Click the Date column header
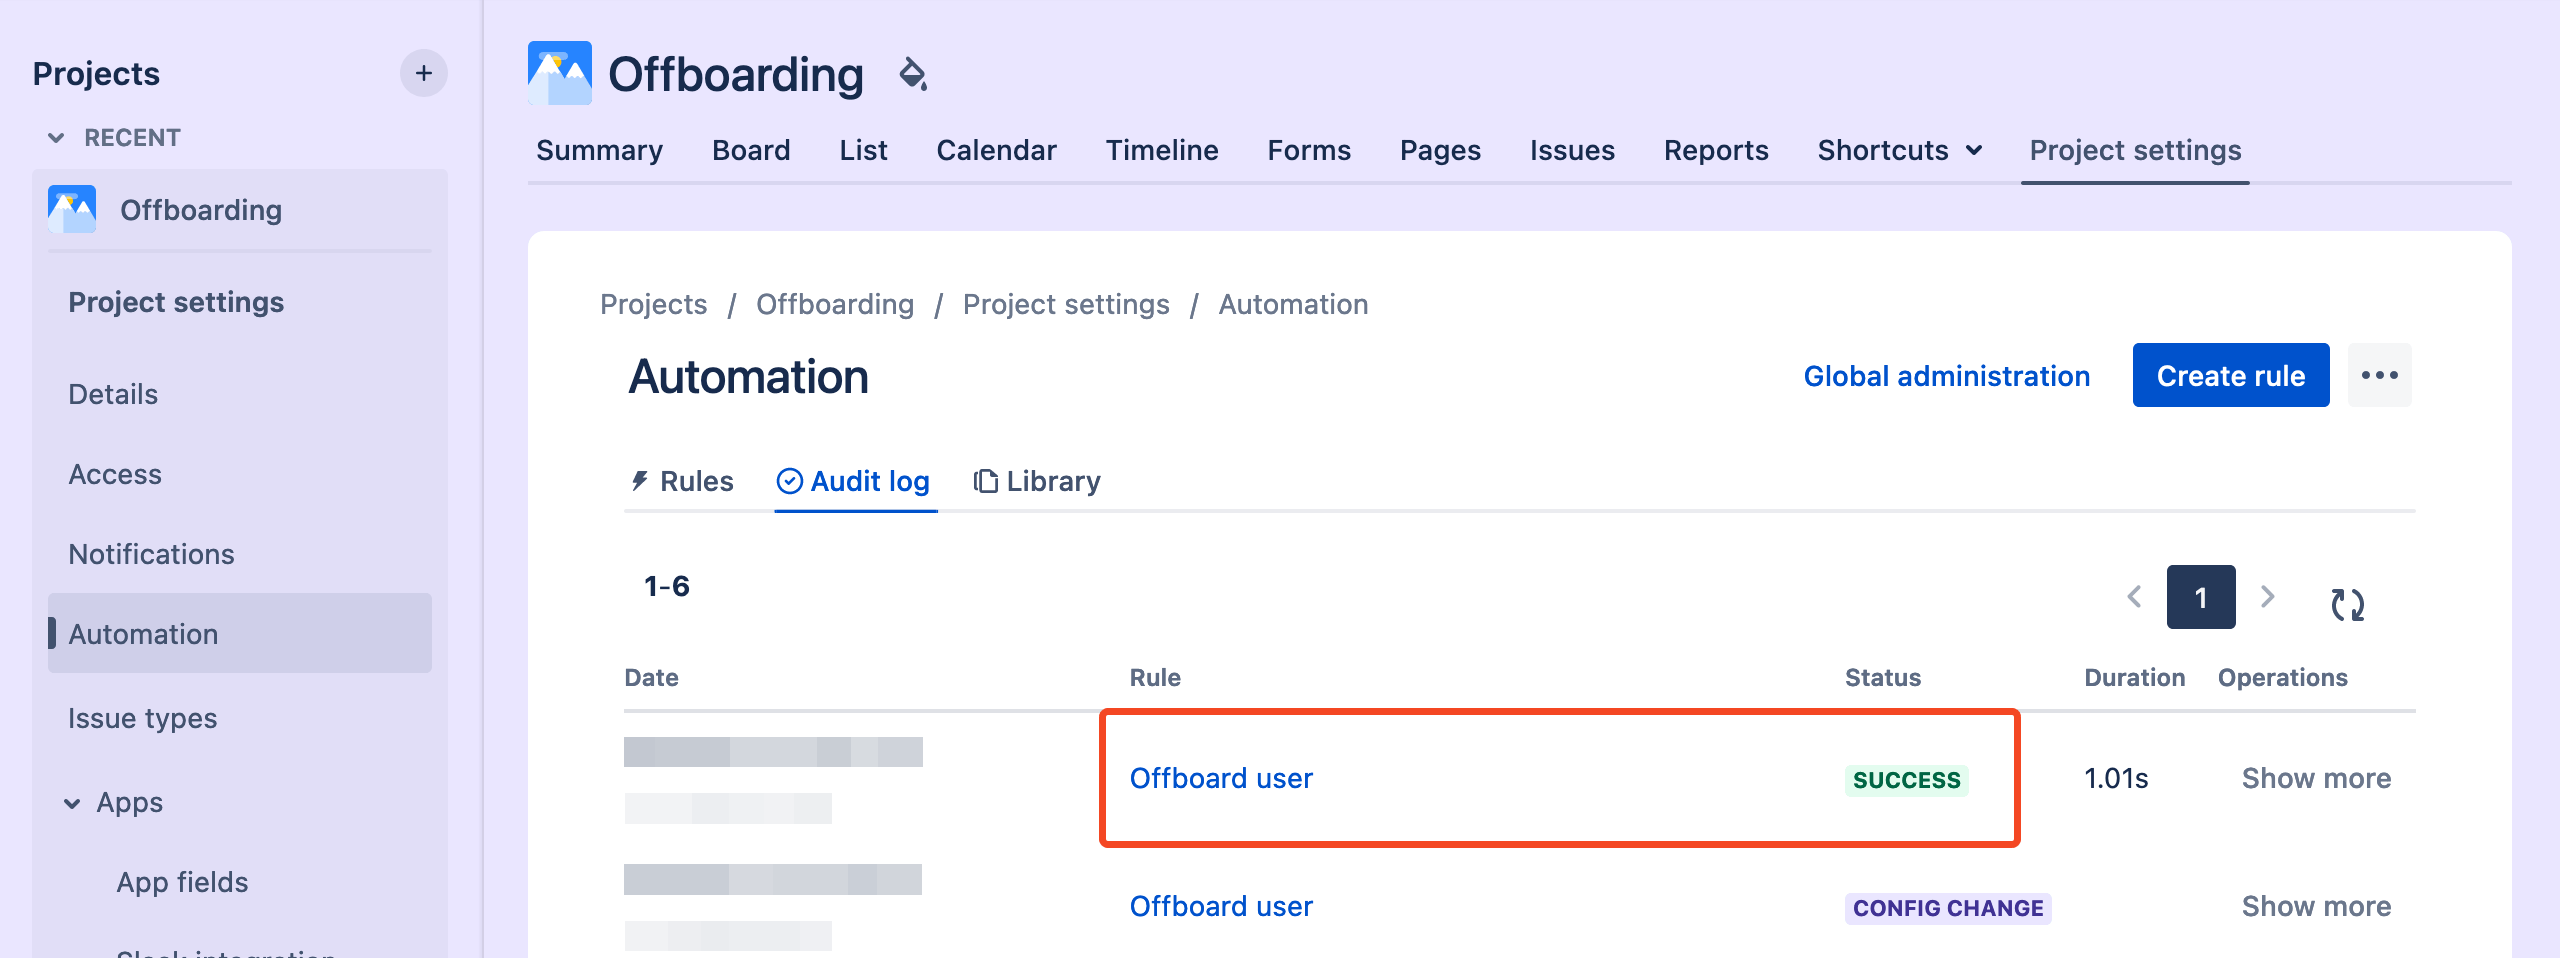The width and height of the screenshot is (2560, 958). 651,678
